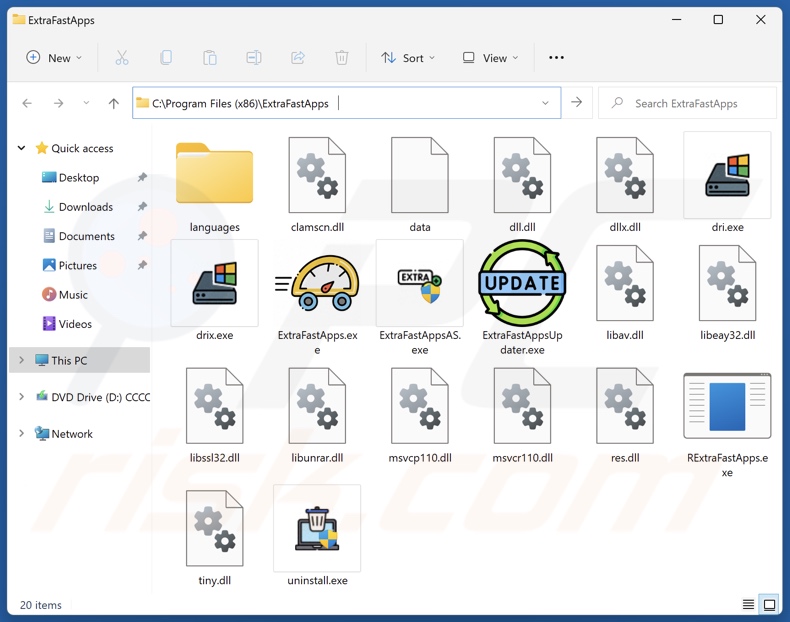Select the libunrar.dll file icon
Screen dimensions: 790x622
pyautogui.click(x=317, y=405)
